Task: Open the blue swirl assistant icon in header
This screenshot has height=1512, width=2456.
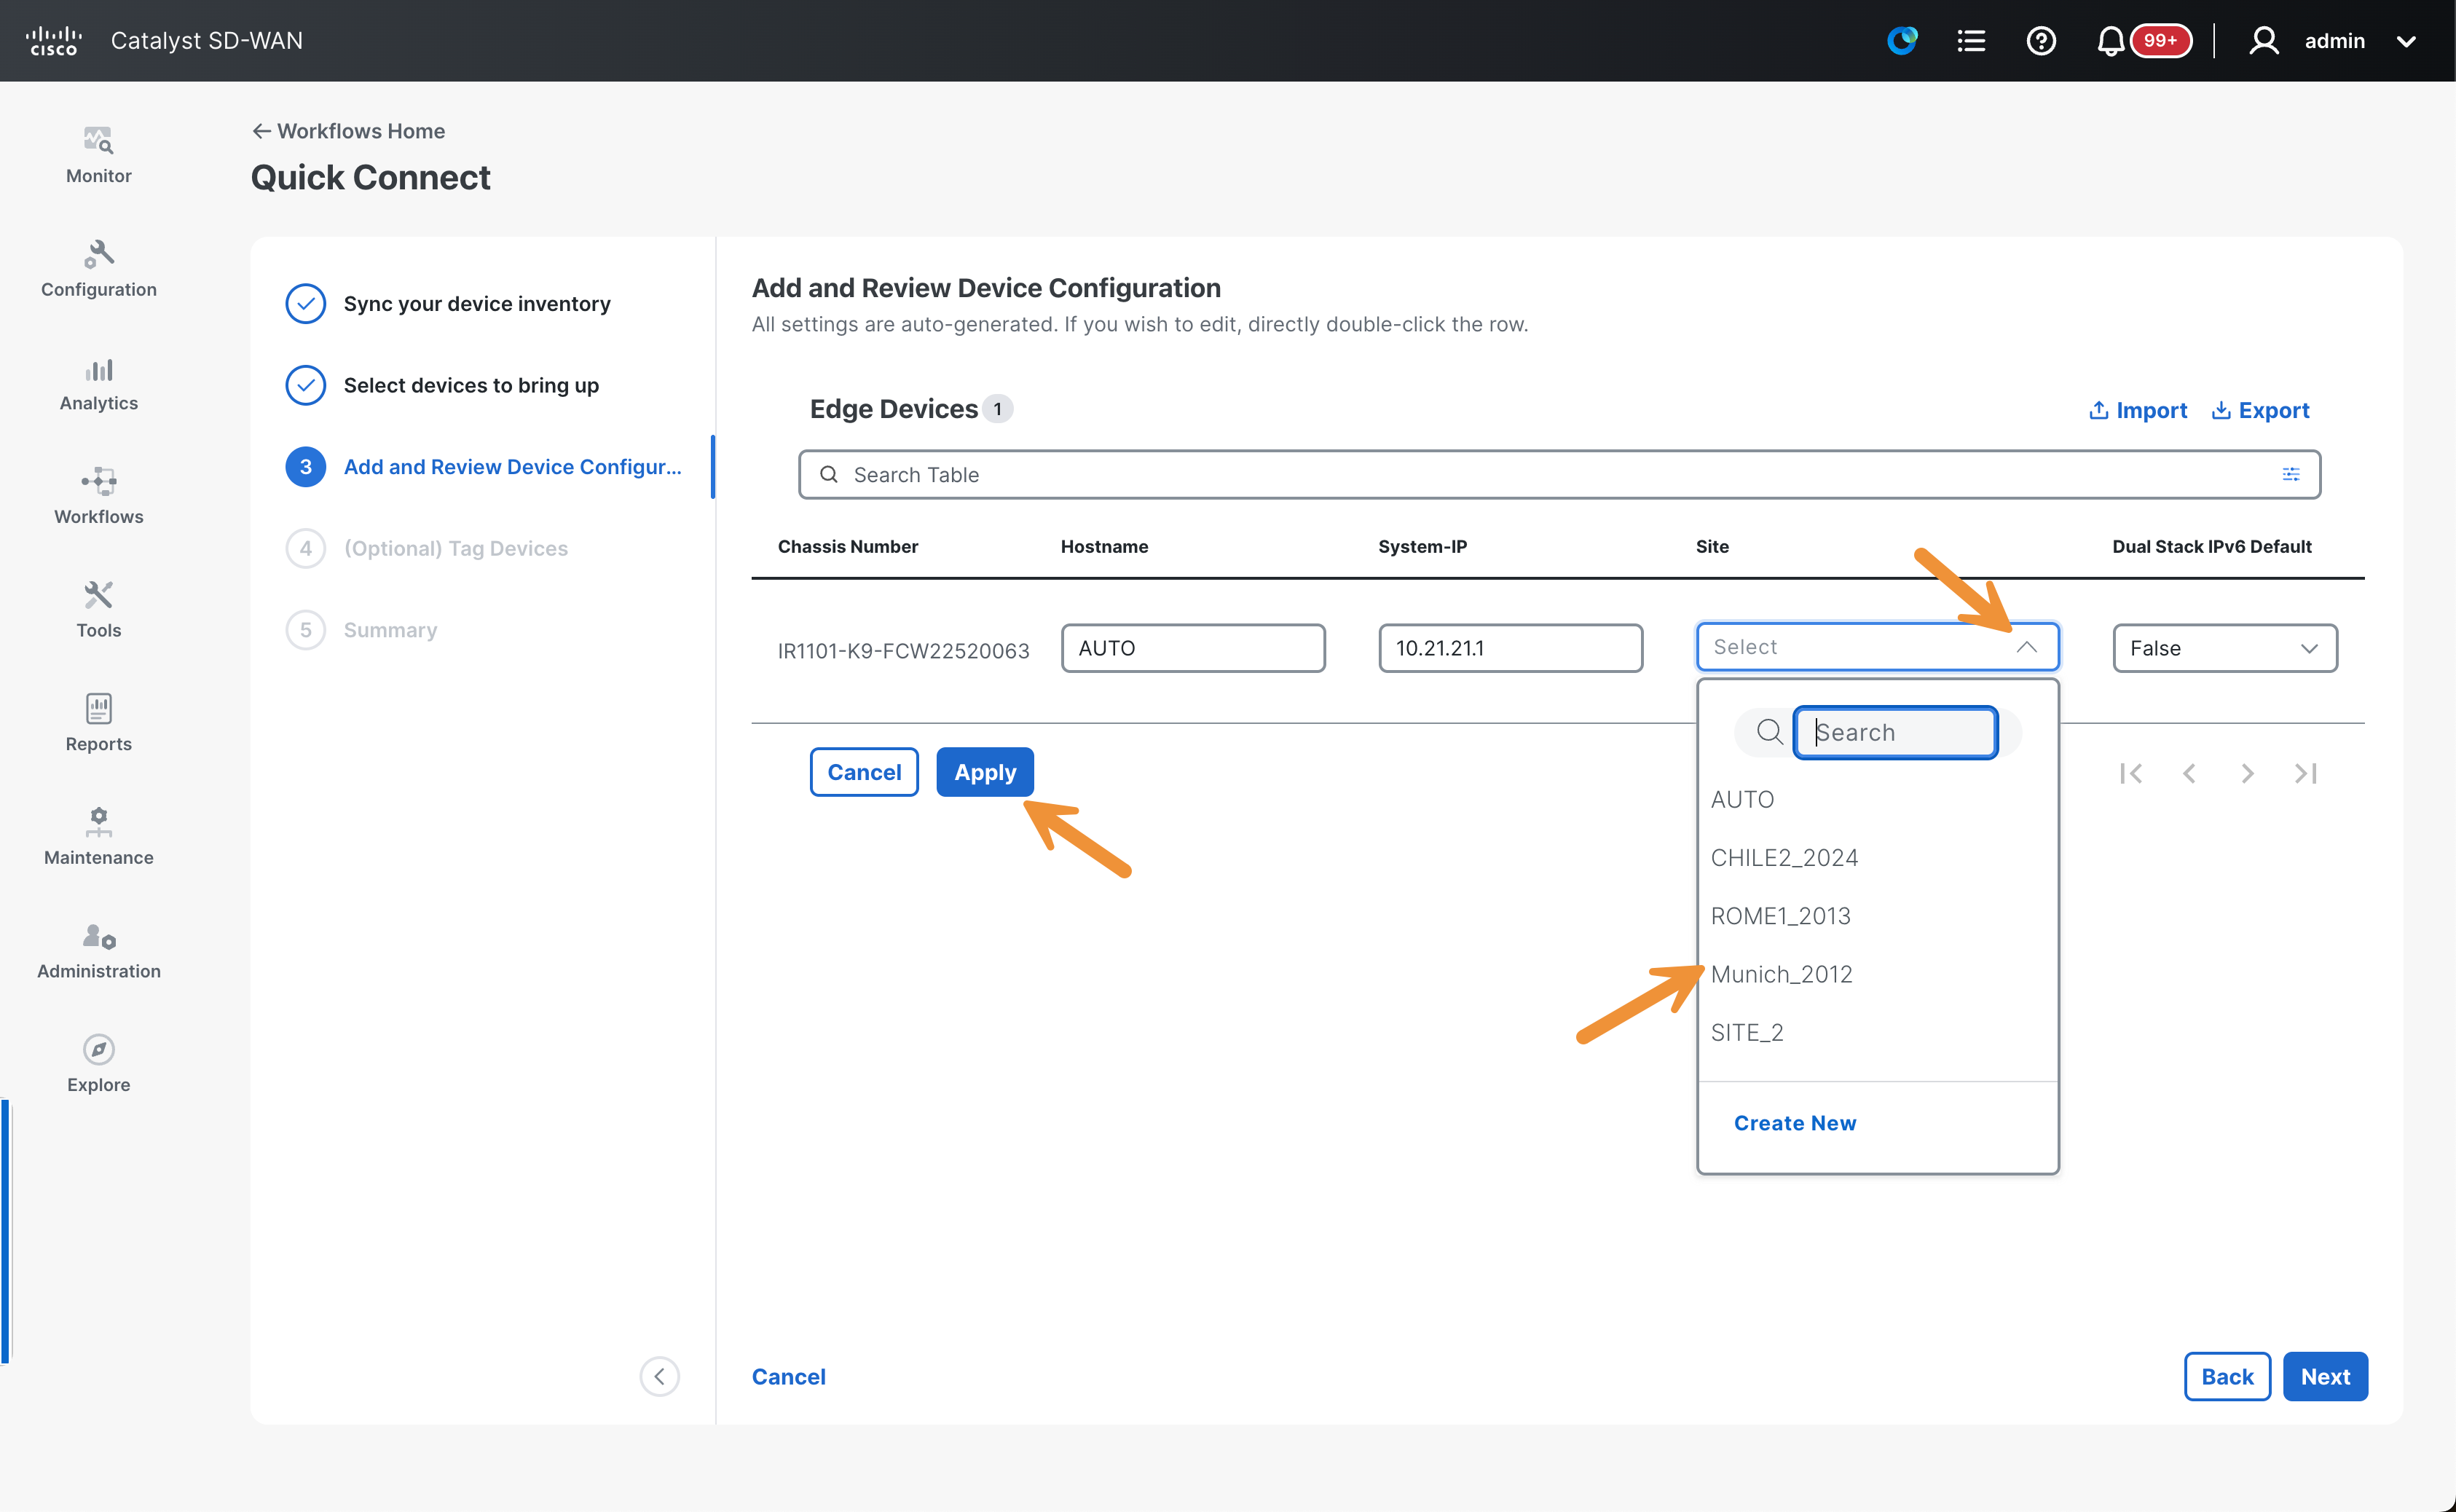Action: pos(1901,41)
